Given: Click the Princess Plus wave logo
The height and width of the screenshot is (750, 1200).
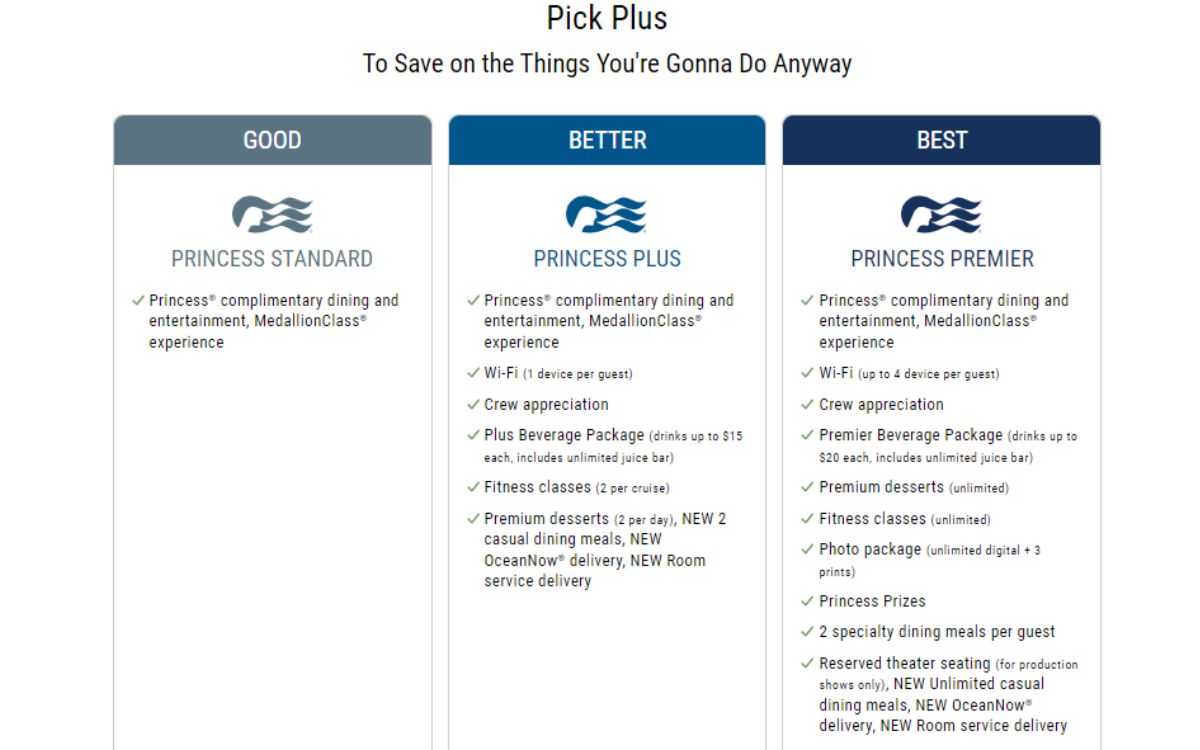Looking at the screenshot, I should (607, 214).
